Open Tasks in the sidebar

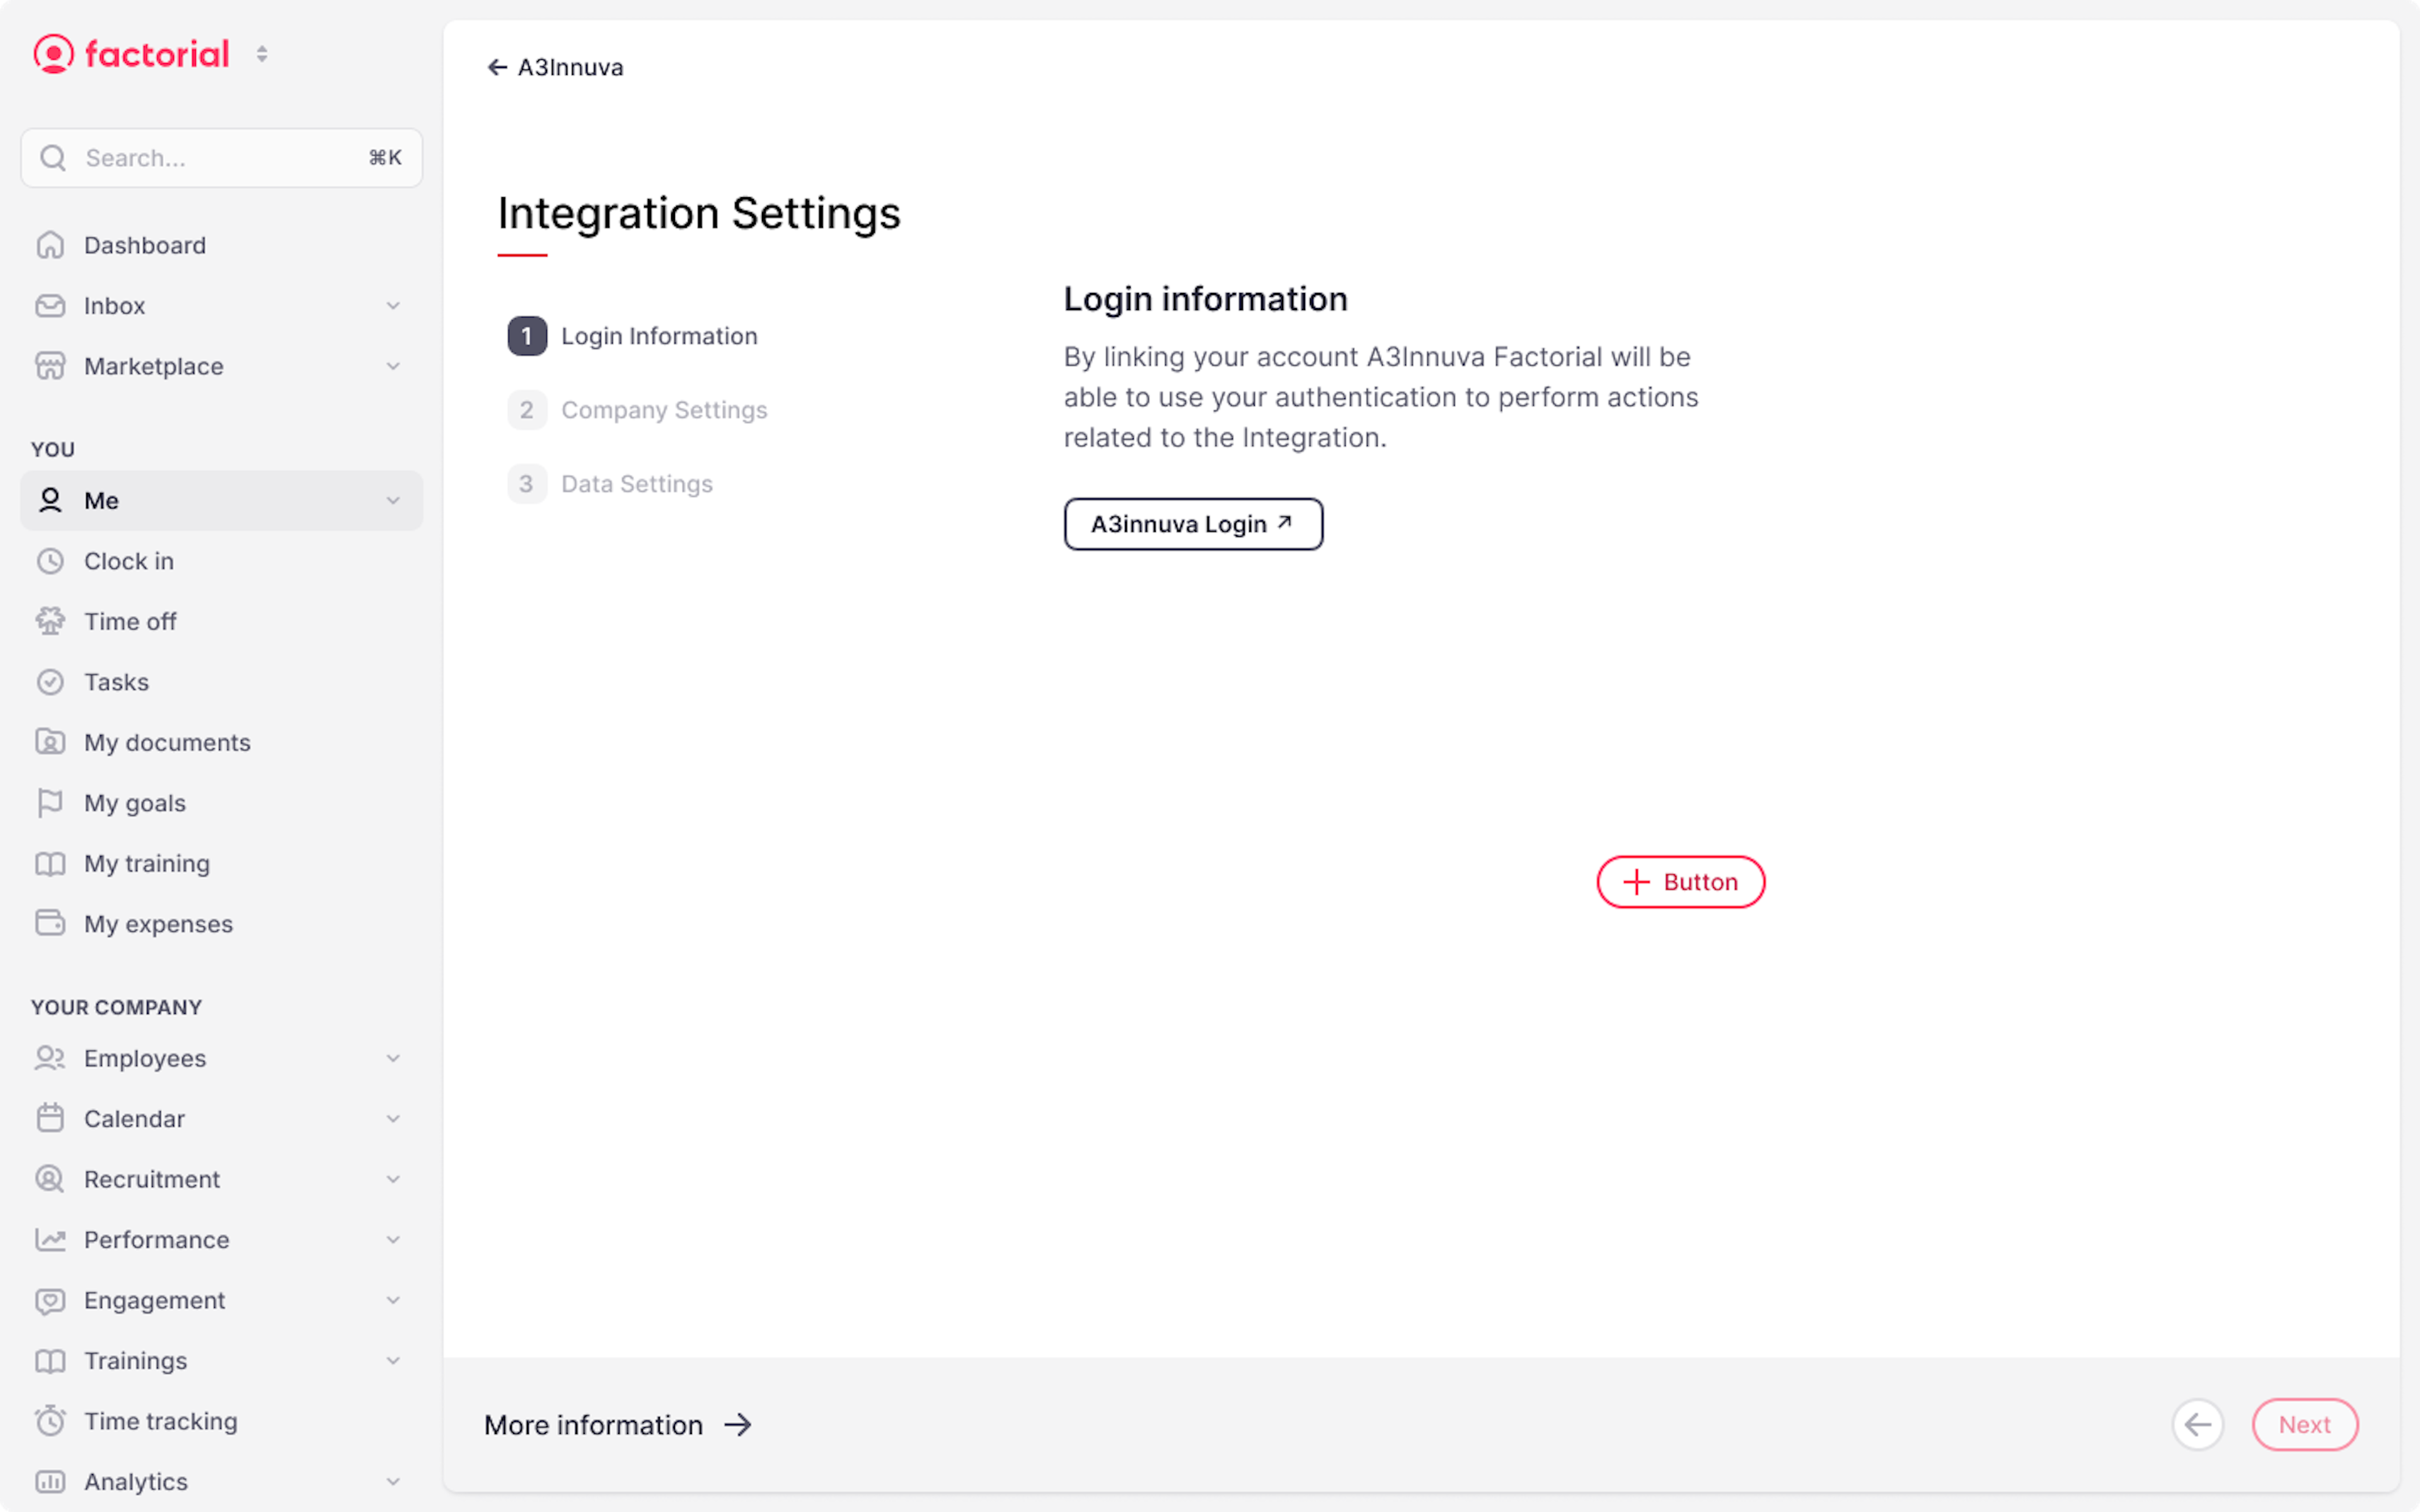click(x=221, y=682)
